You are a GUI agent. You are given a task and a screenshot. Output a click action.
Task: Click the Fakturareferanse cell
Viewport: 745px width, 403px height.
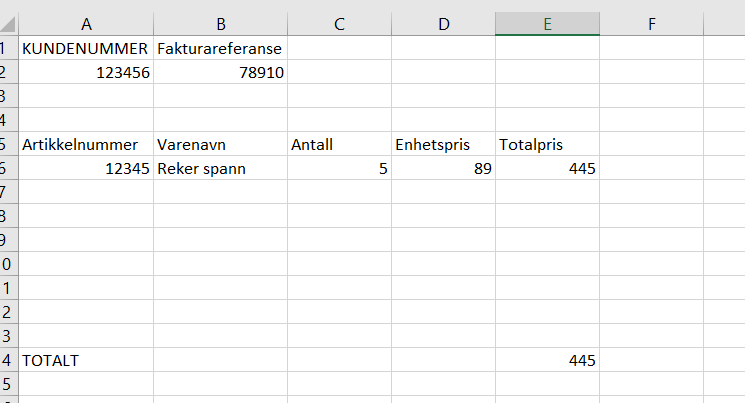220,48
